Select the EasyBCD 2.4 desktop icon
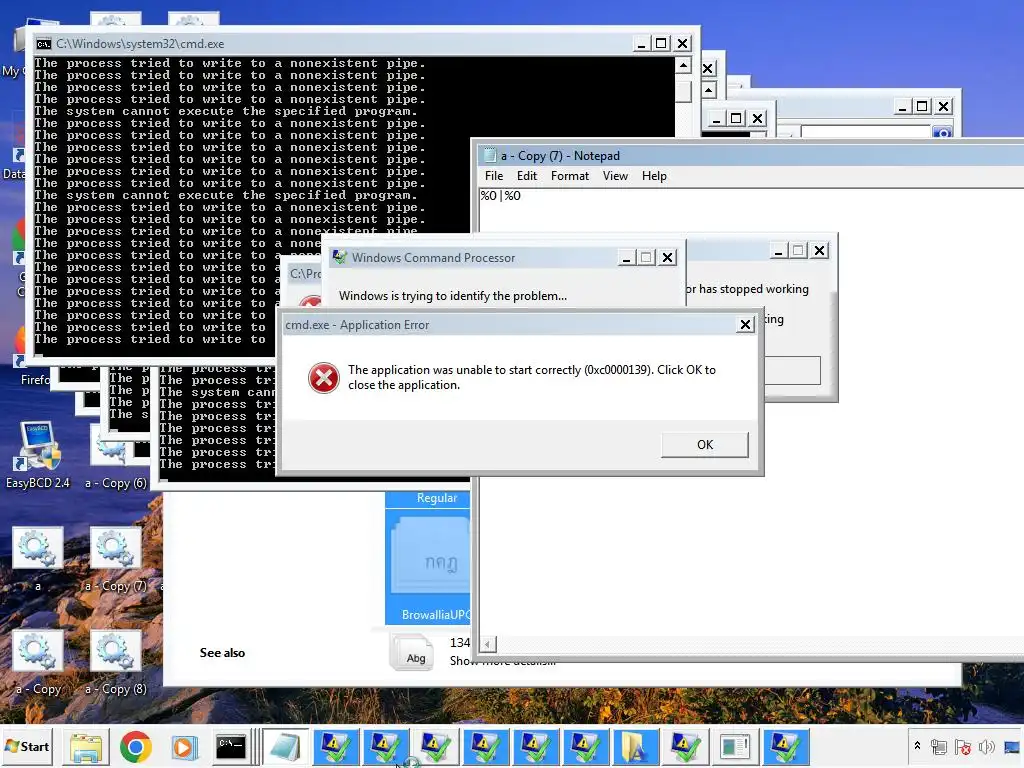Image resolution: width=1024 pixels, height=768 pixels. (38, 456)
